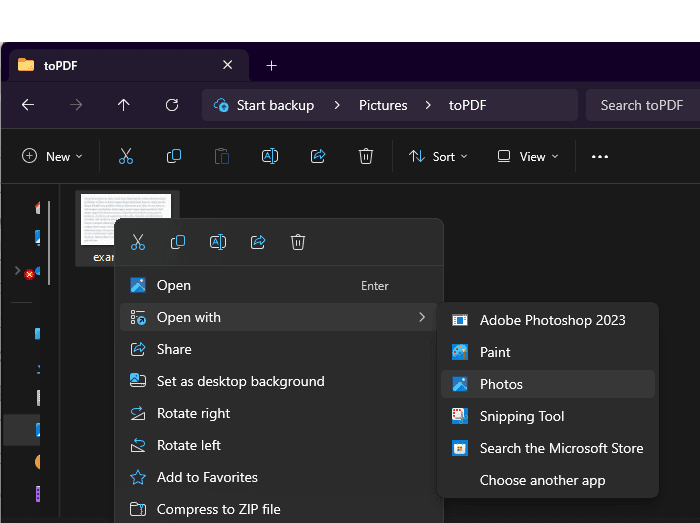This screenshot has height=523, width=700.
Task: Open the See more ellipsis menu
Action: 600,157
